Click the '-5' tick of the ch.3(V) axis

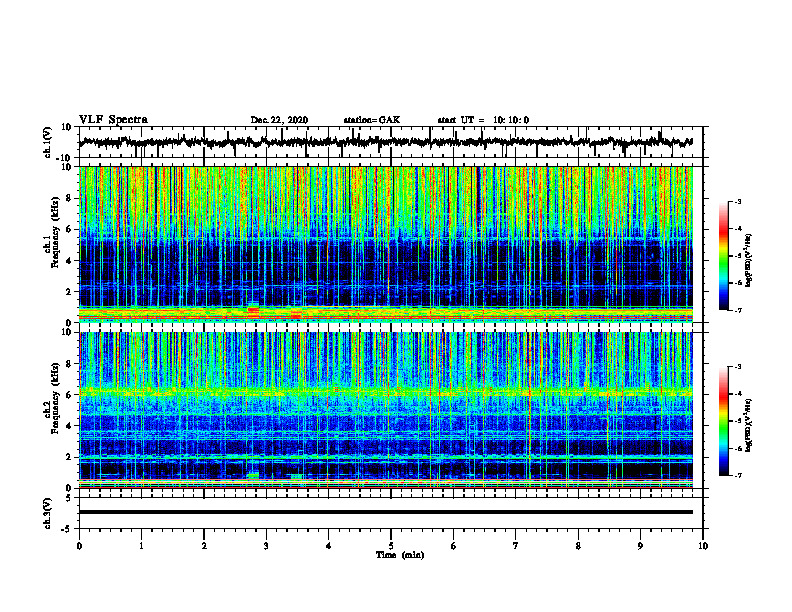coord(67,529)
